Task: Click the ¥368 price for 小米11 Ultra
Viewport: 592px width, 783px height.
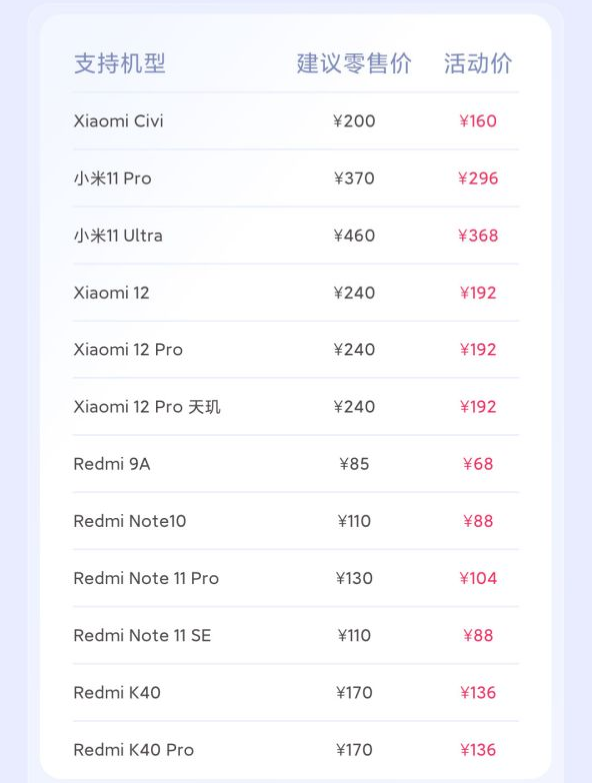Action: pos(478,235)
